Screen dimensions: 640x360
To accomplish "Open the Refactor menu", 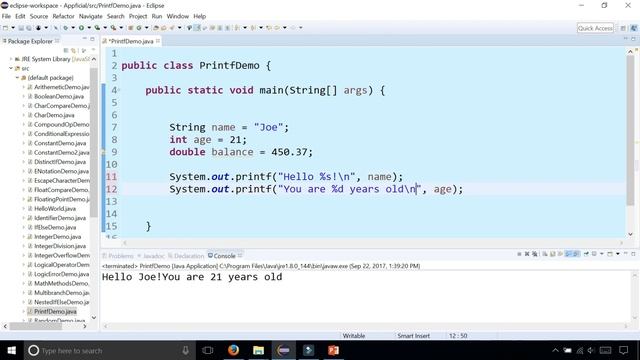I will coord(63,16).
